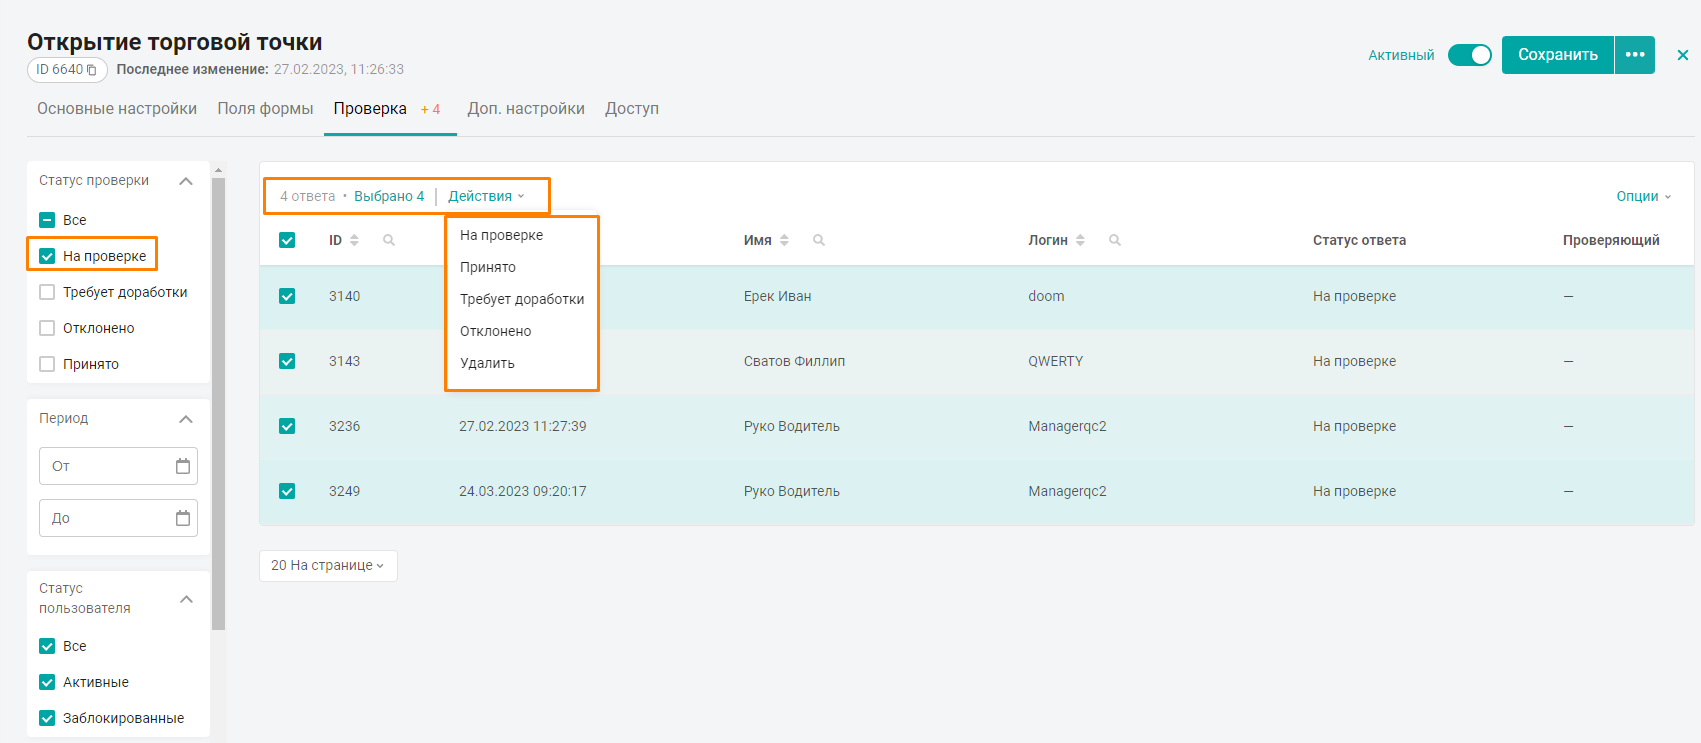
Task: Click the login QWERTY
Action: [1055, 361]
